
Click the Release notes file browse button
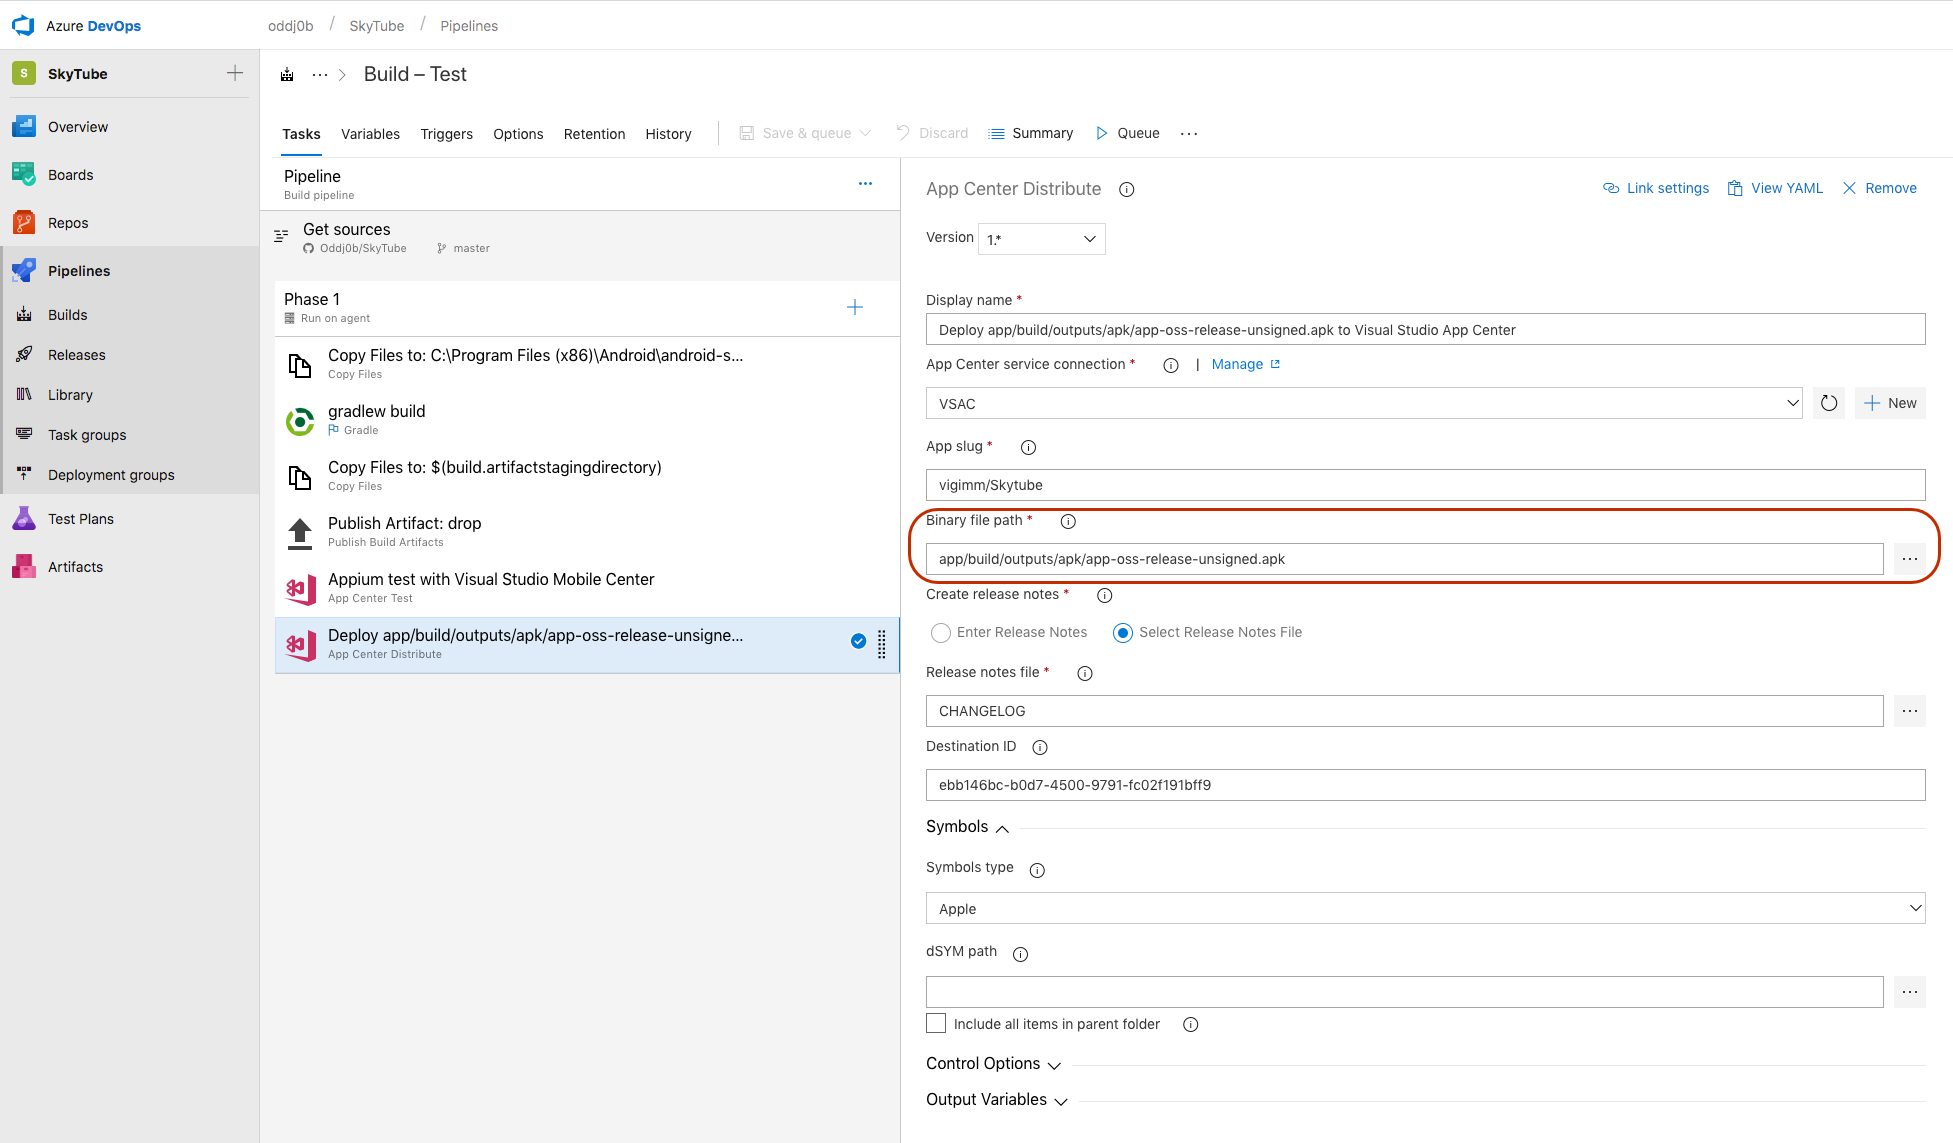(x=1911, y=709)
